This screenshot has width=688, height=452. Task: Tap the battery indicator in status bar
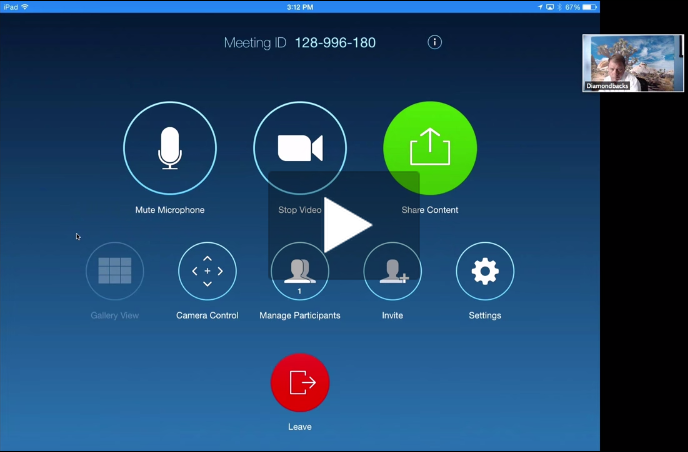click(x=588, y=6)
